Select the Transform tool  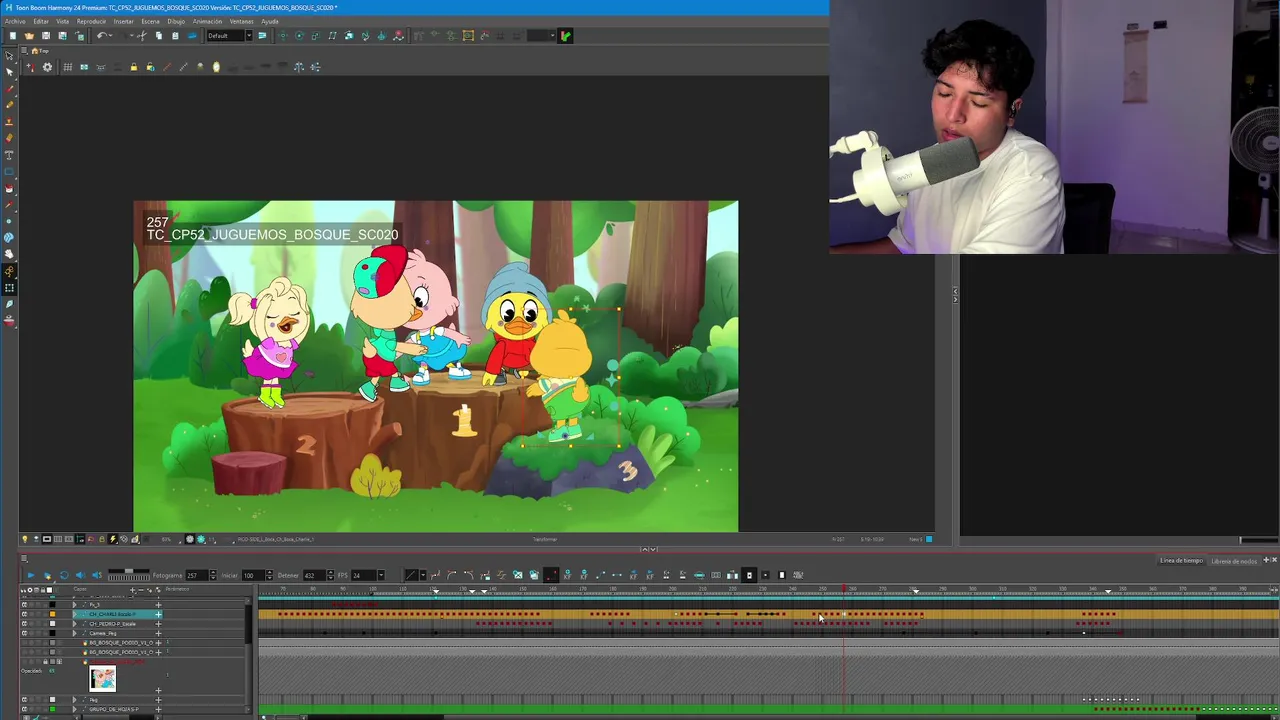(x=9, y=289)
